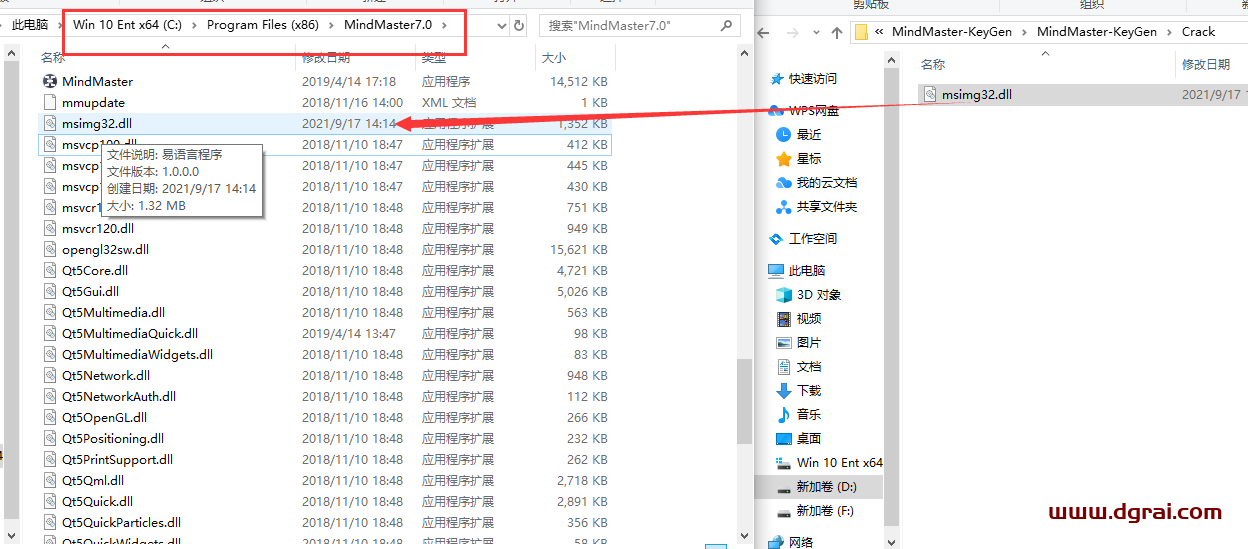Image resolution: width=1248 pixels, height=549 pixels.
Task: Select the Qt5MultimediaQuick.dll file name
Action: (x=130, y=333)
